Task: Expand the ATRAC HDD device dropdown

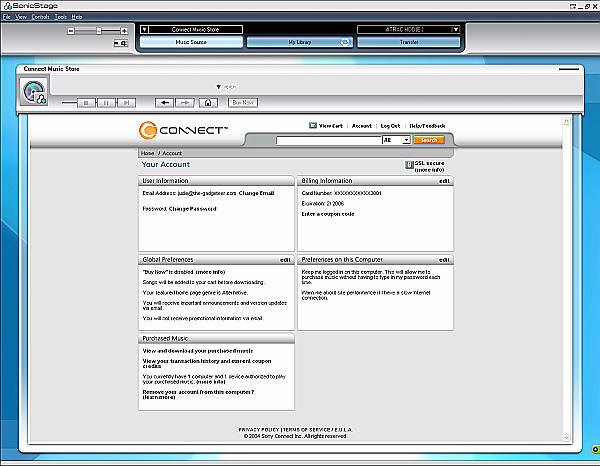Action: (x=456, y=30)
